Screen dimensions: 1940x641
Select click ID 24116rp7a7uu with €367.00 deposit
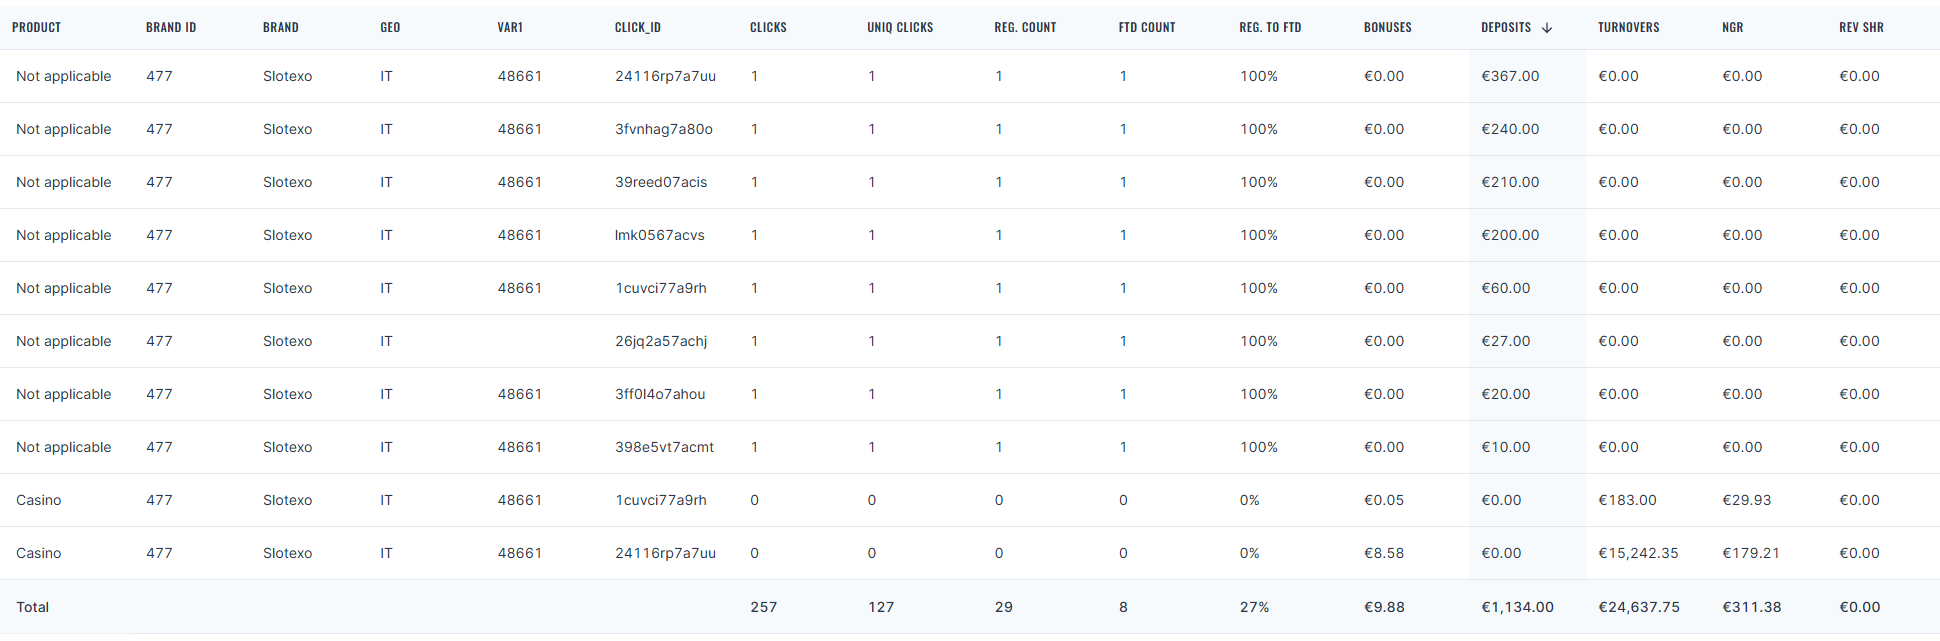click(665, 76)
